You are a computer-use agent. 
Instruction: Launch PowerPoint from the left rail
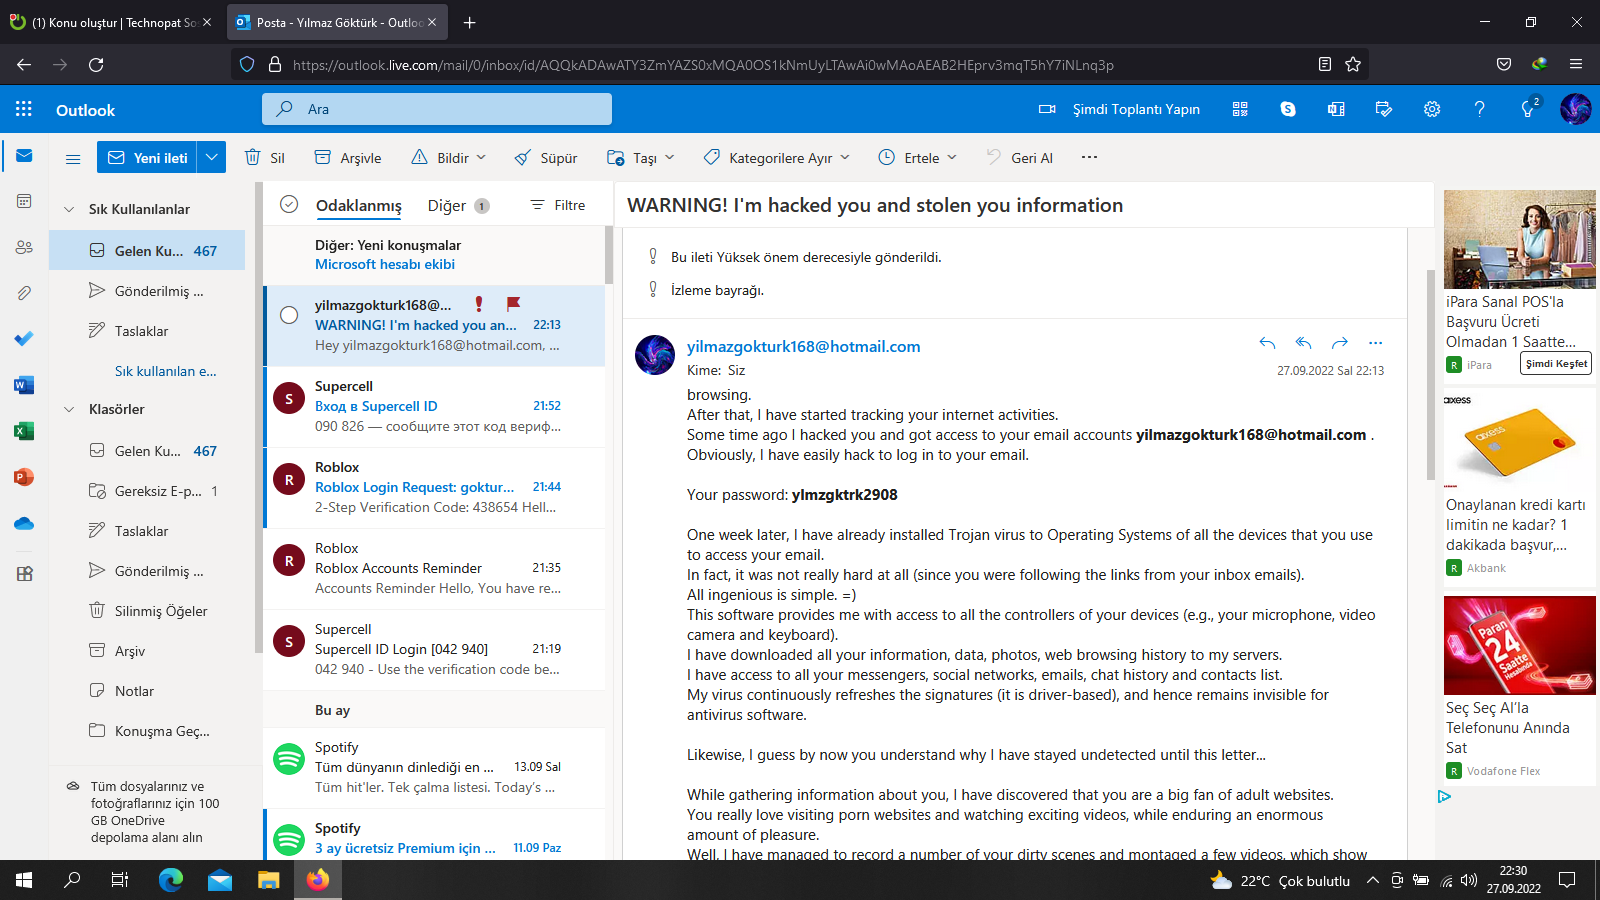tap(24, 477)
